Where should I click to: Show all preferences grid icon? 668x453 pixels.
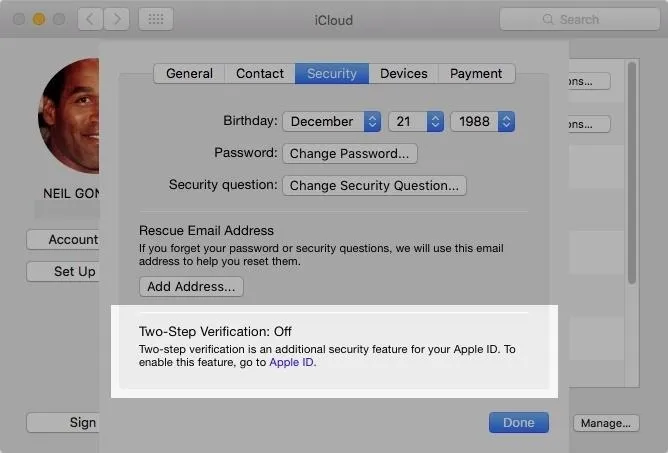(155, 19)
